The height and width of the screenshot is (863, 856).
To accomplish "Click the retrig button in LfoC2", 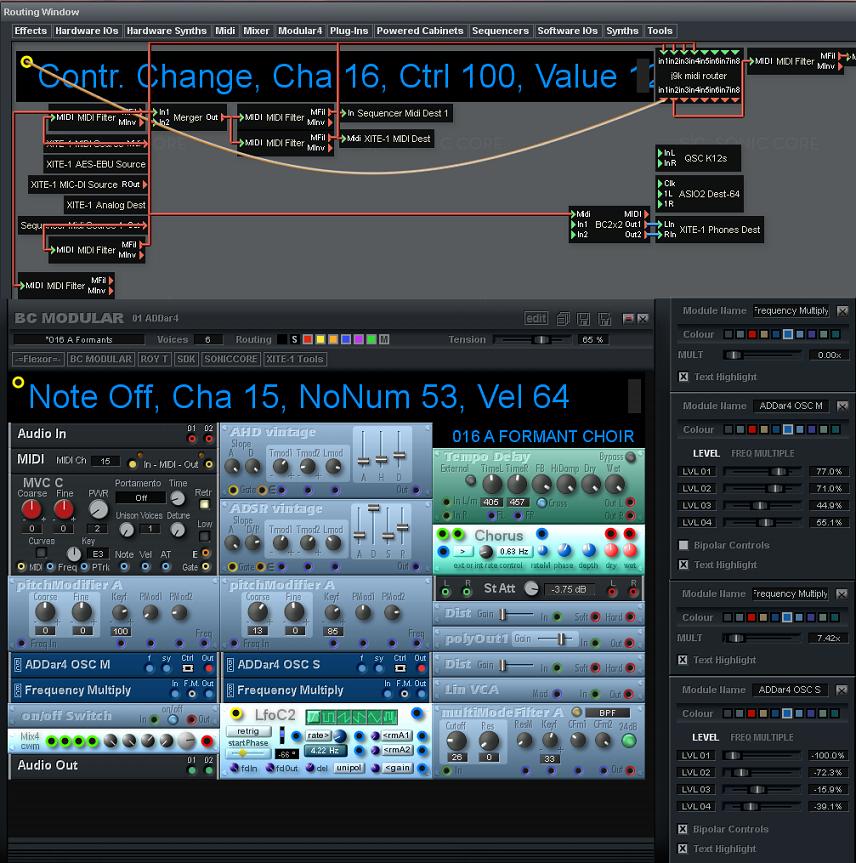I will tap(248, 731).
